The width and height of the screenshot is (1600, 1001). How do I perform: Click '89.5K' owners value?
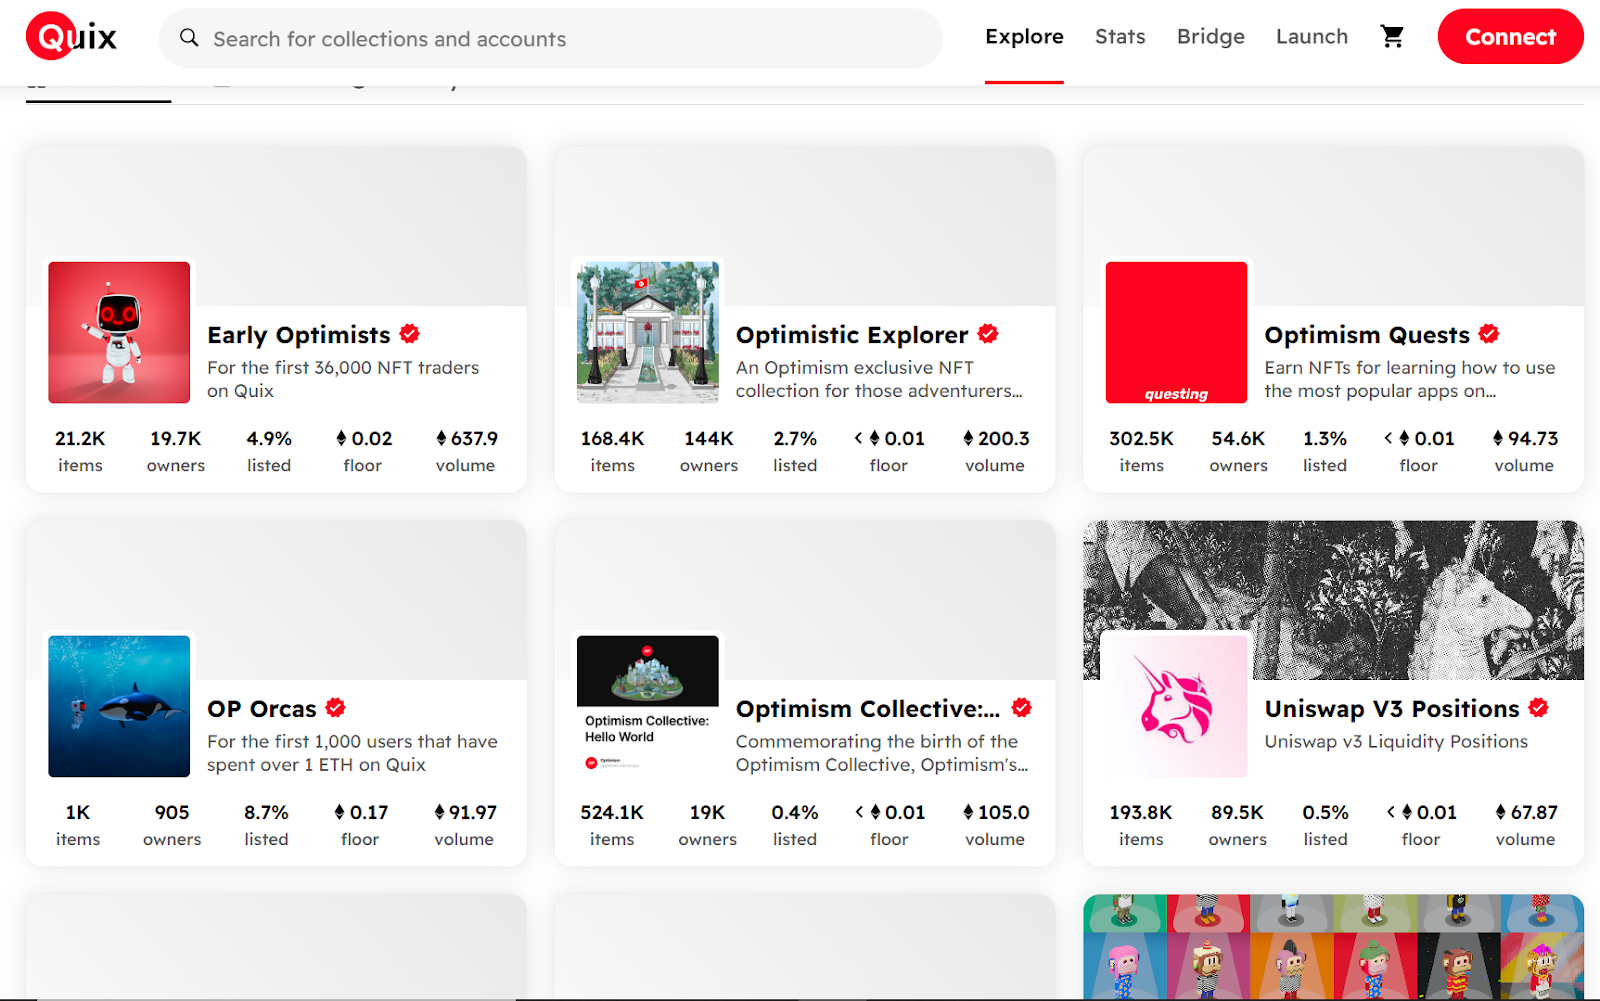click(x=1237, y=813)
